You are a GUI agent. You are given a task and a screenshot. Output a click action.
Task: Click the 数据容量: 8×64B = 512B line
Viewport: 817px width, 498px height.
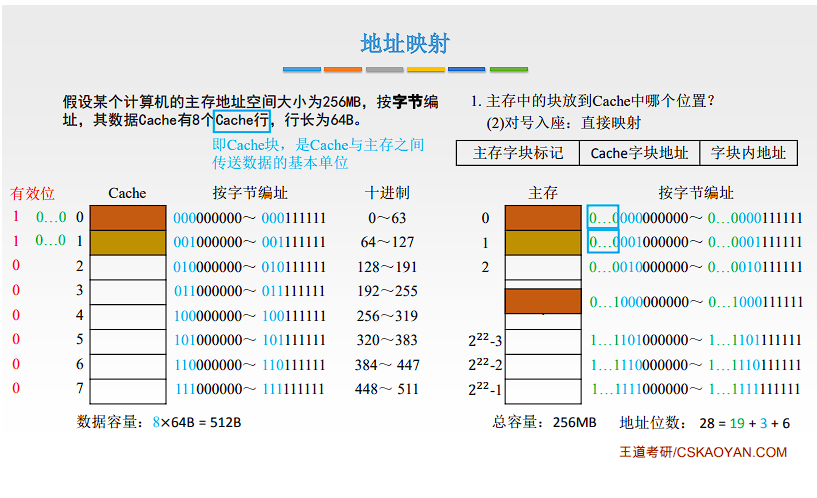click(x=159, y=422)
